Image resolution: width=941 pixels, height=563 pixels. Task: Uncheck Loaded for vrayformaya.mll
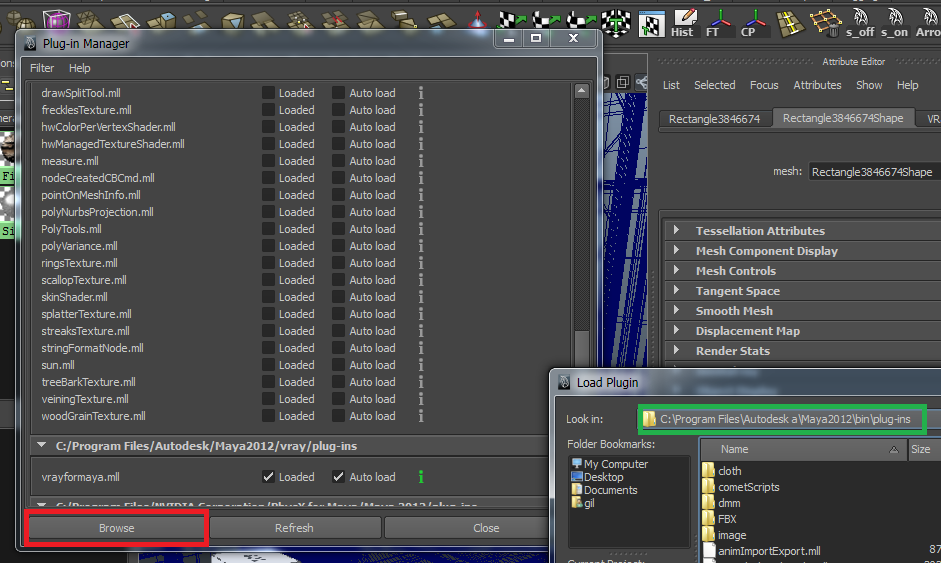click(268, 477)
